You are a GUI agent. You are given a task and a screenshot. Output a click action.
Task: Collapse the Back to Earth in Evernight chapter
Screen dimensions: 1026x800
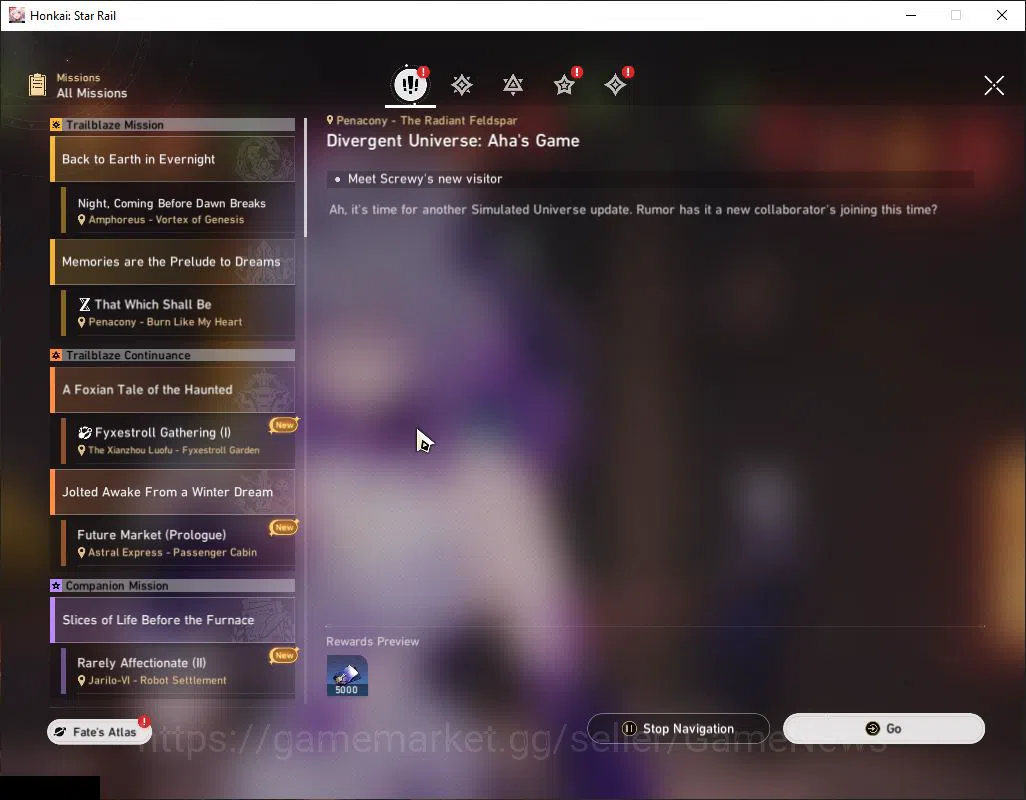173,159
